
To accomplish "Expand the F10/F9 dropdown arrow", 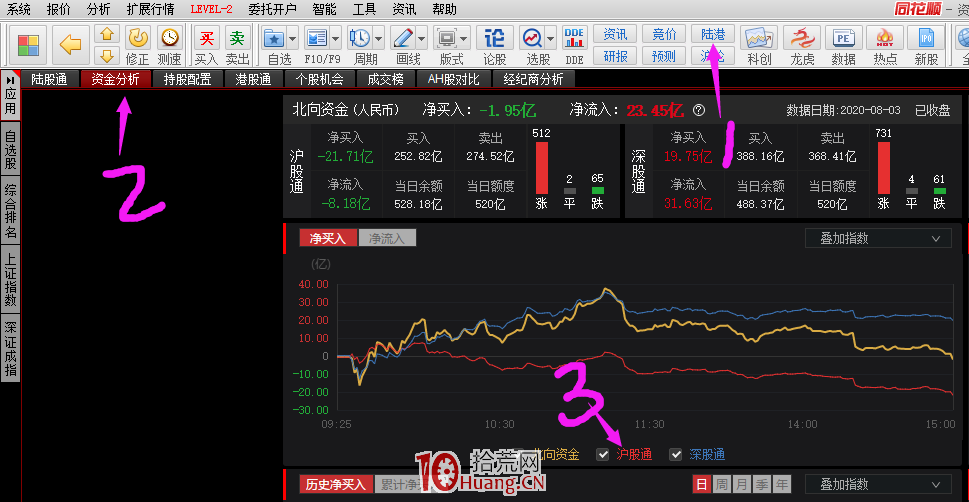I will 335,38.
